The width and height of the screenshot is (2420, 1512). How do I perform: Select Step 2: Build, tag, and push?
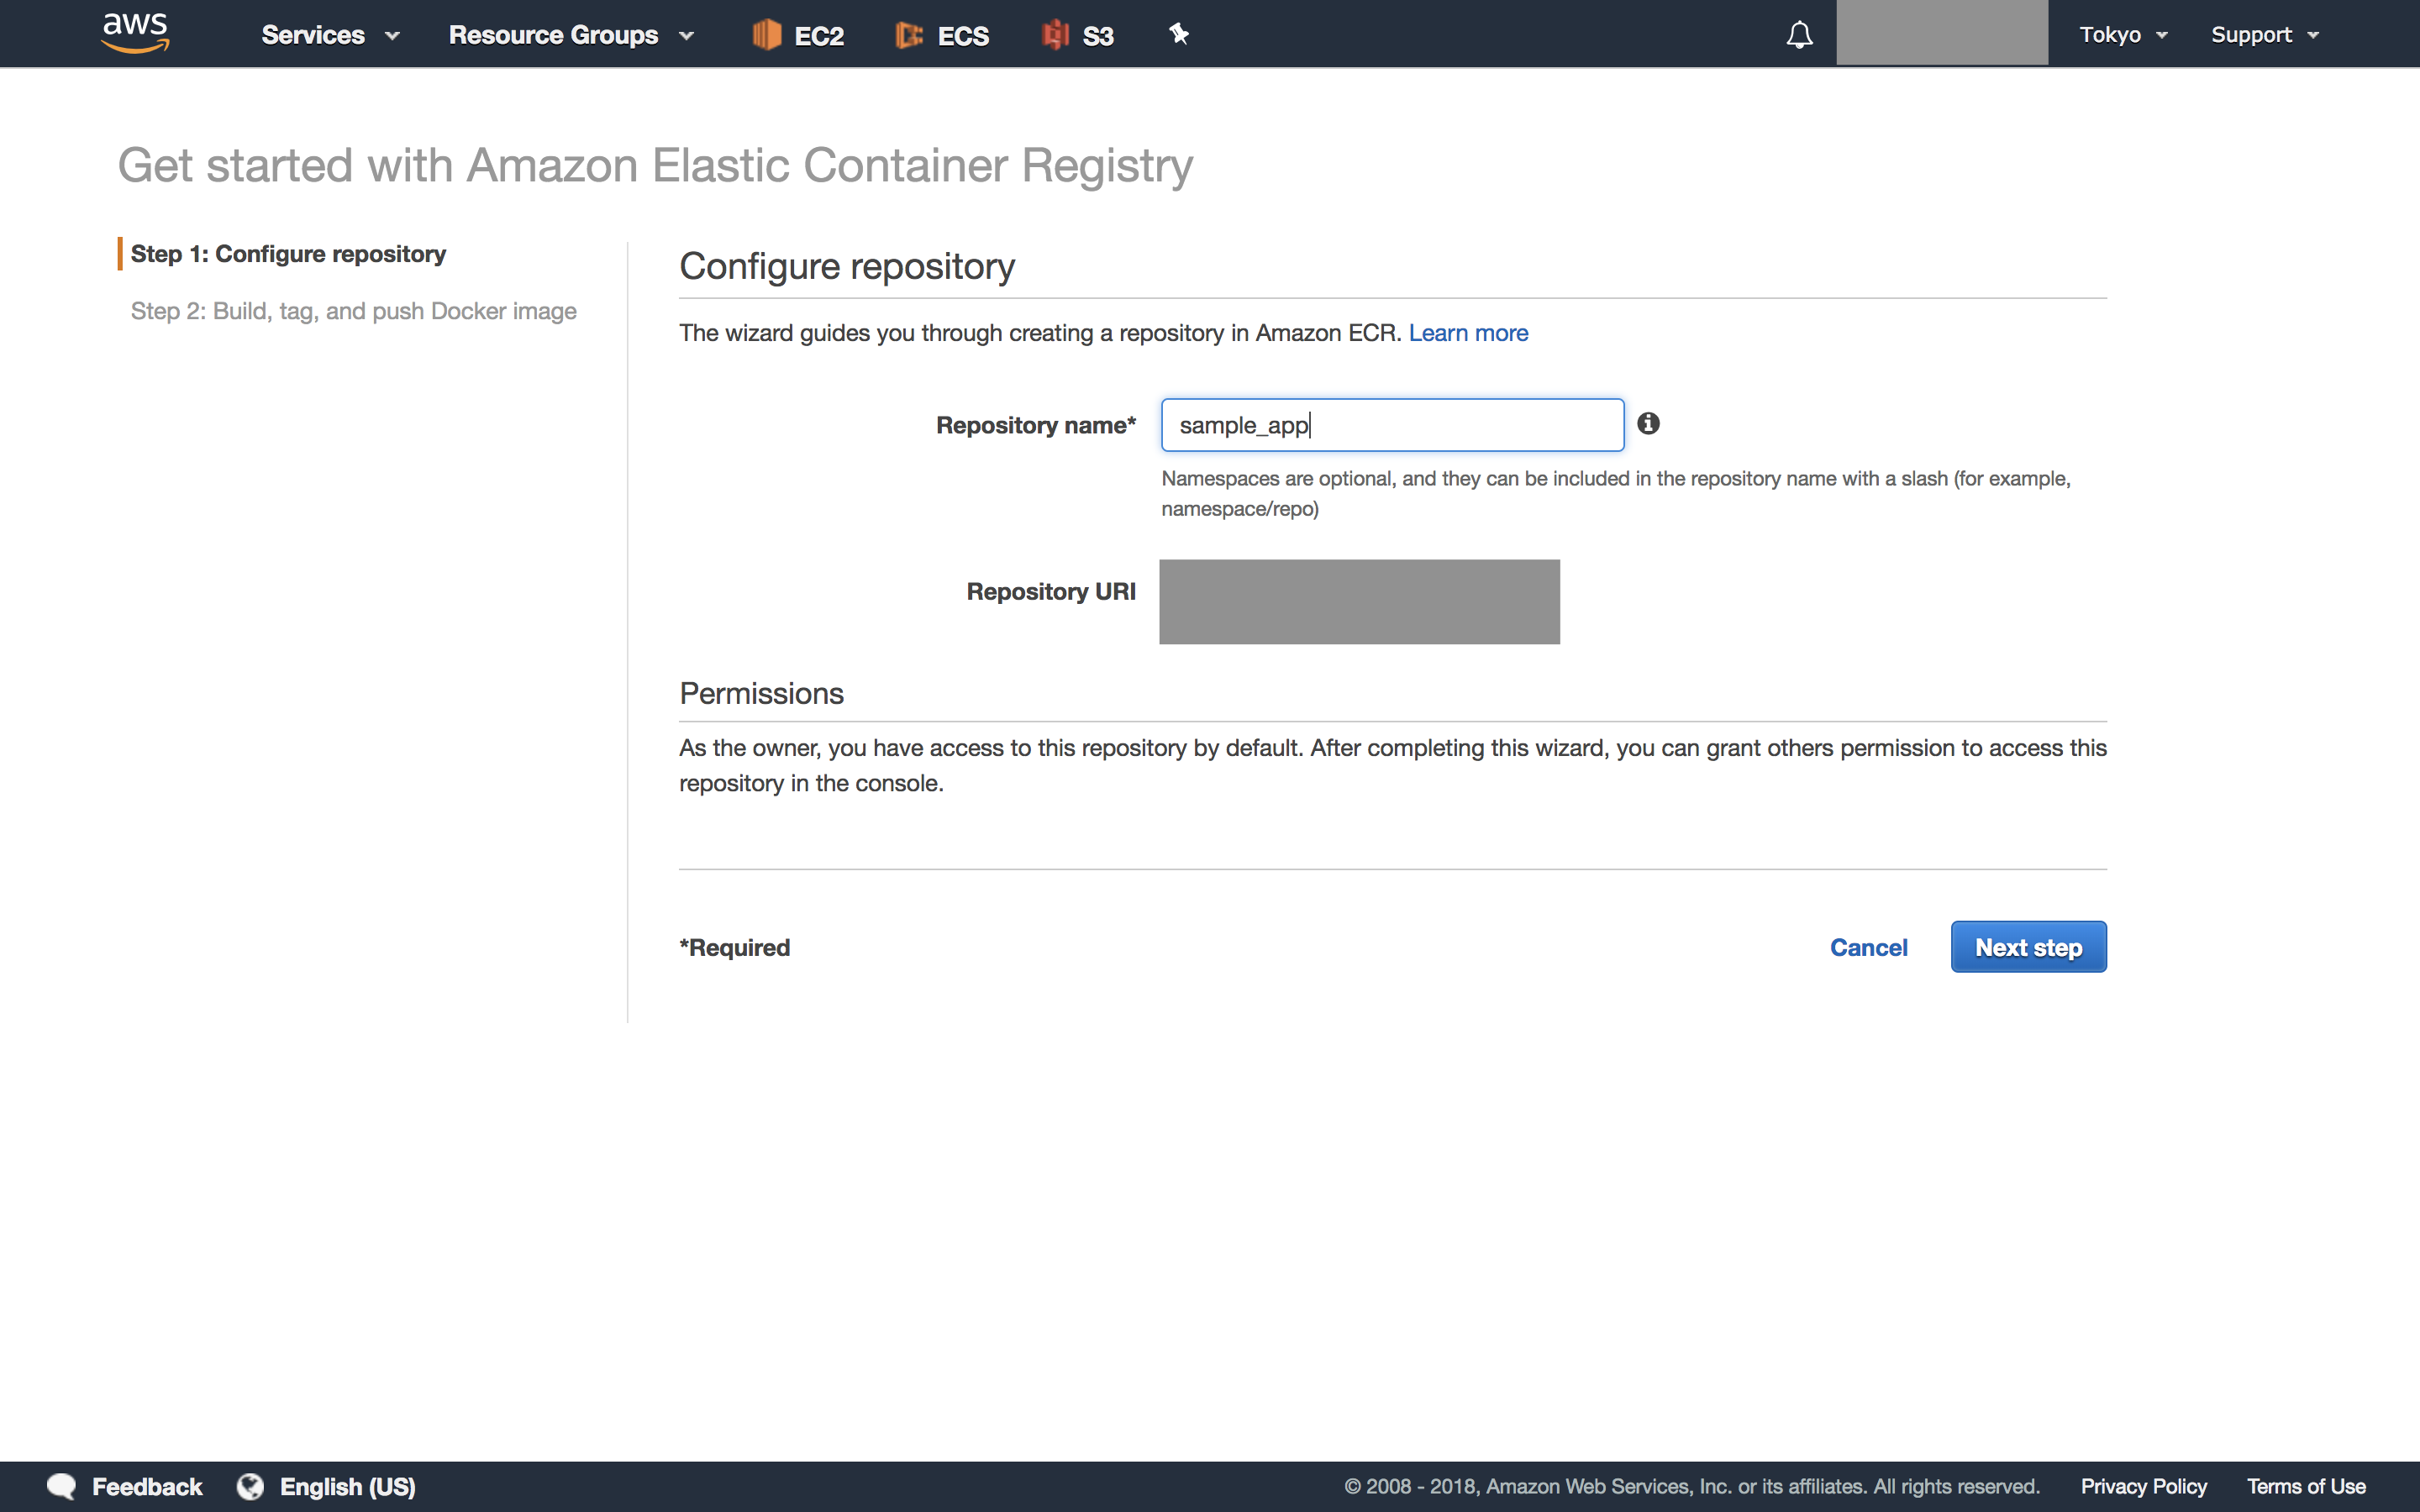[353, 311]
